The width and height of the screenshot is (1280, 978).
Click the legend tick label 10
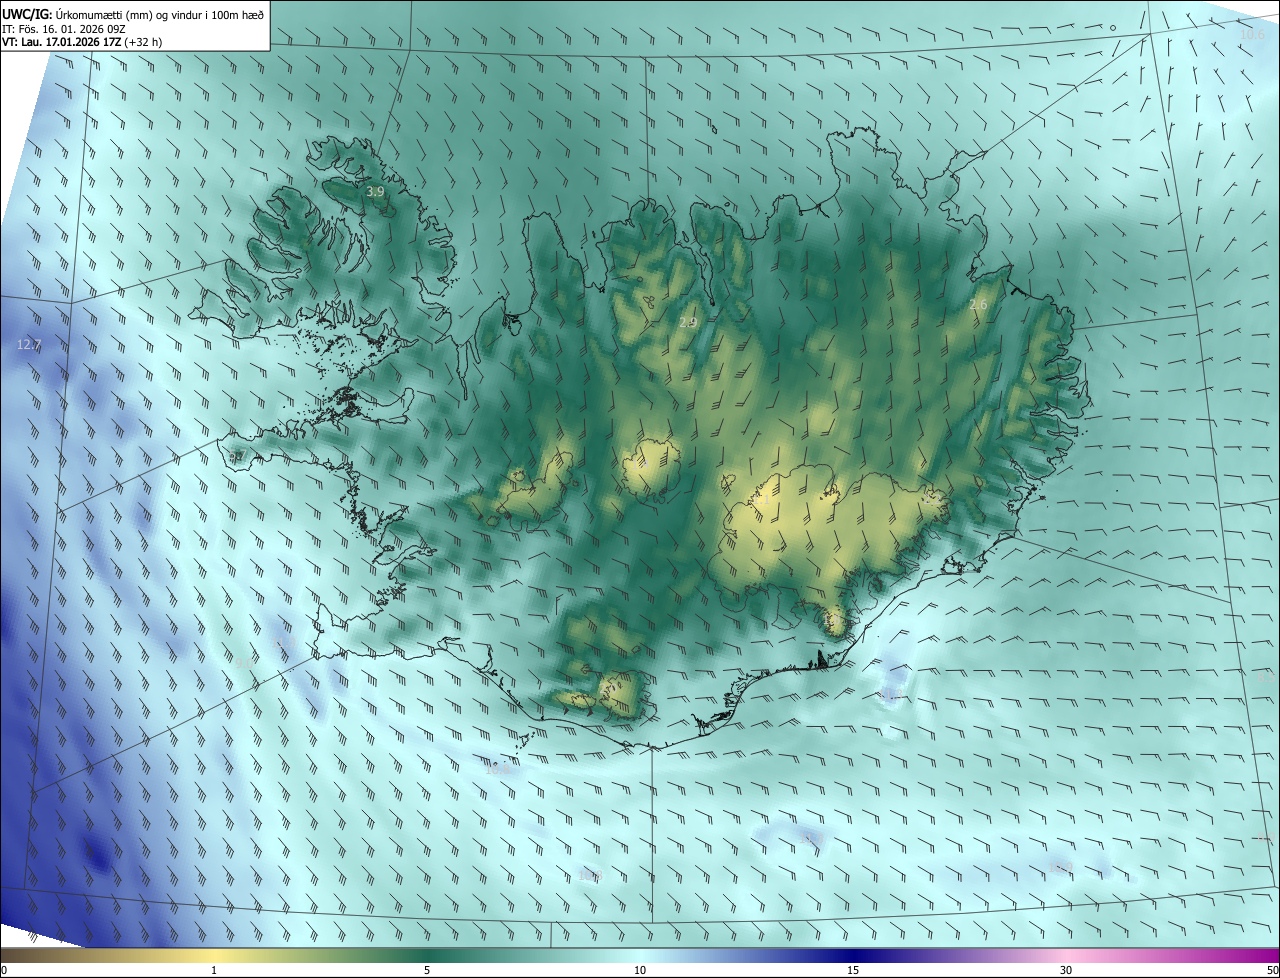click(640, 970)
